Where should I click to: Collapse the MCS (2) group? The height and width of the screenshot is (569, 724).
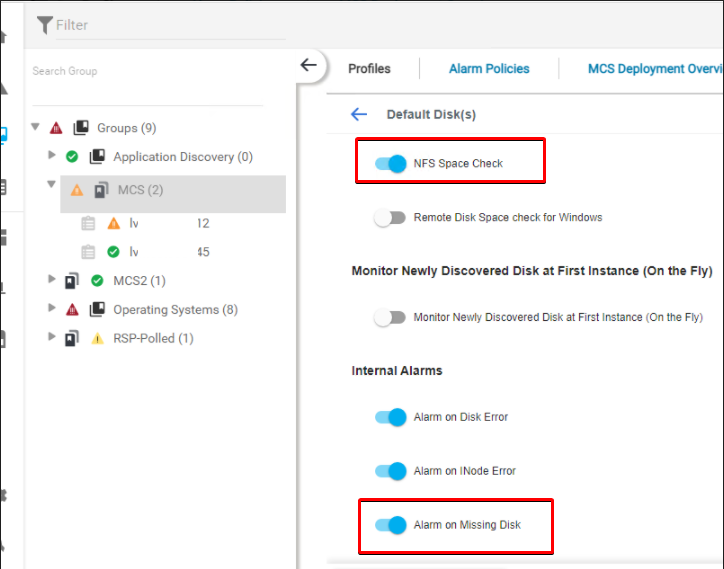tap(52, 185)
